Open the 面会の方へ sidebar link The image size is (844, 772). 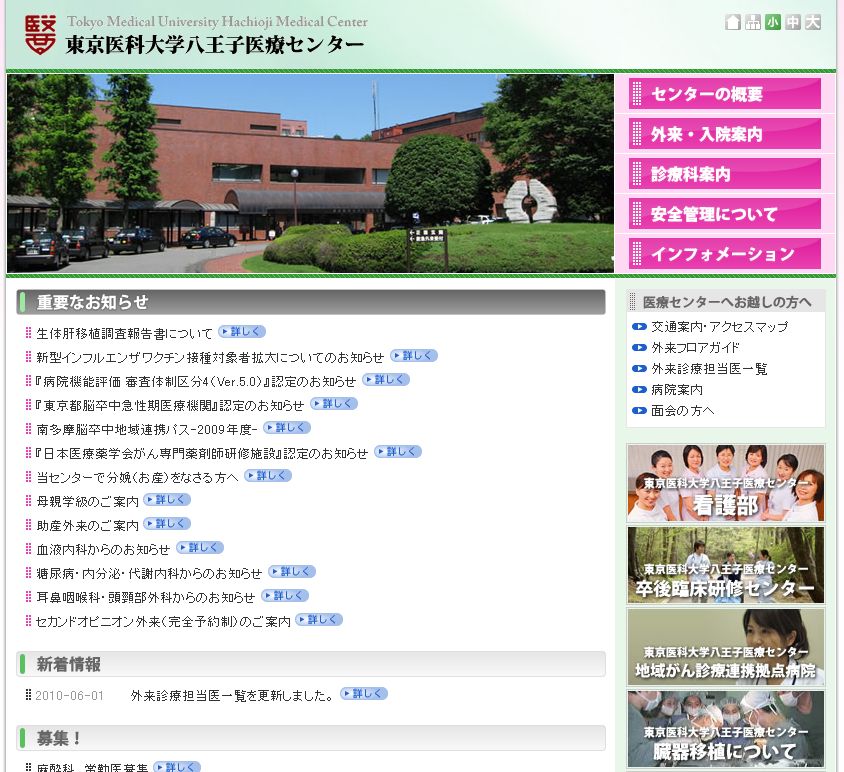point(683,410)
